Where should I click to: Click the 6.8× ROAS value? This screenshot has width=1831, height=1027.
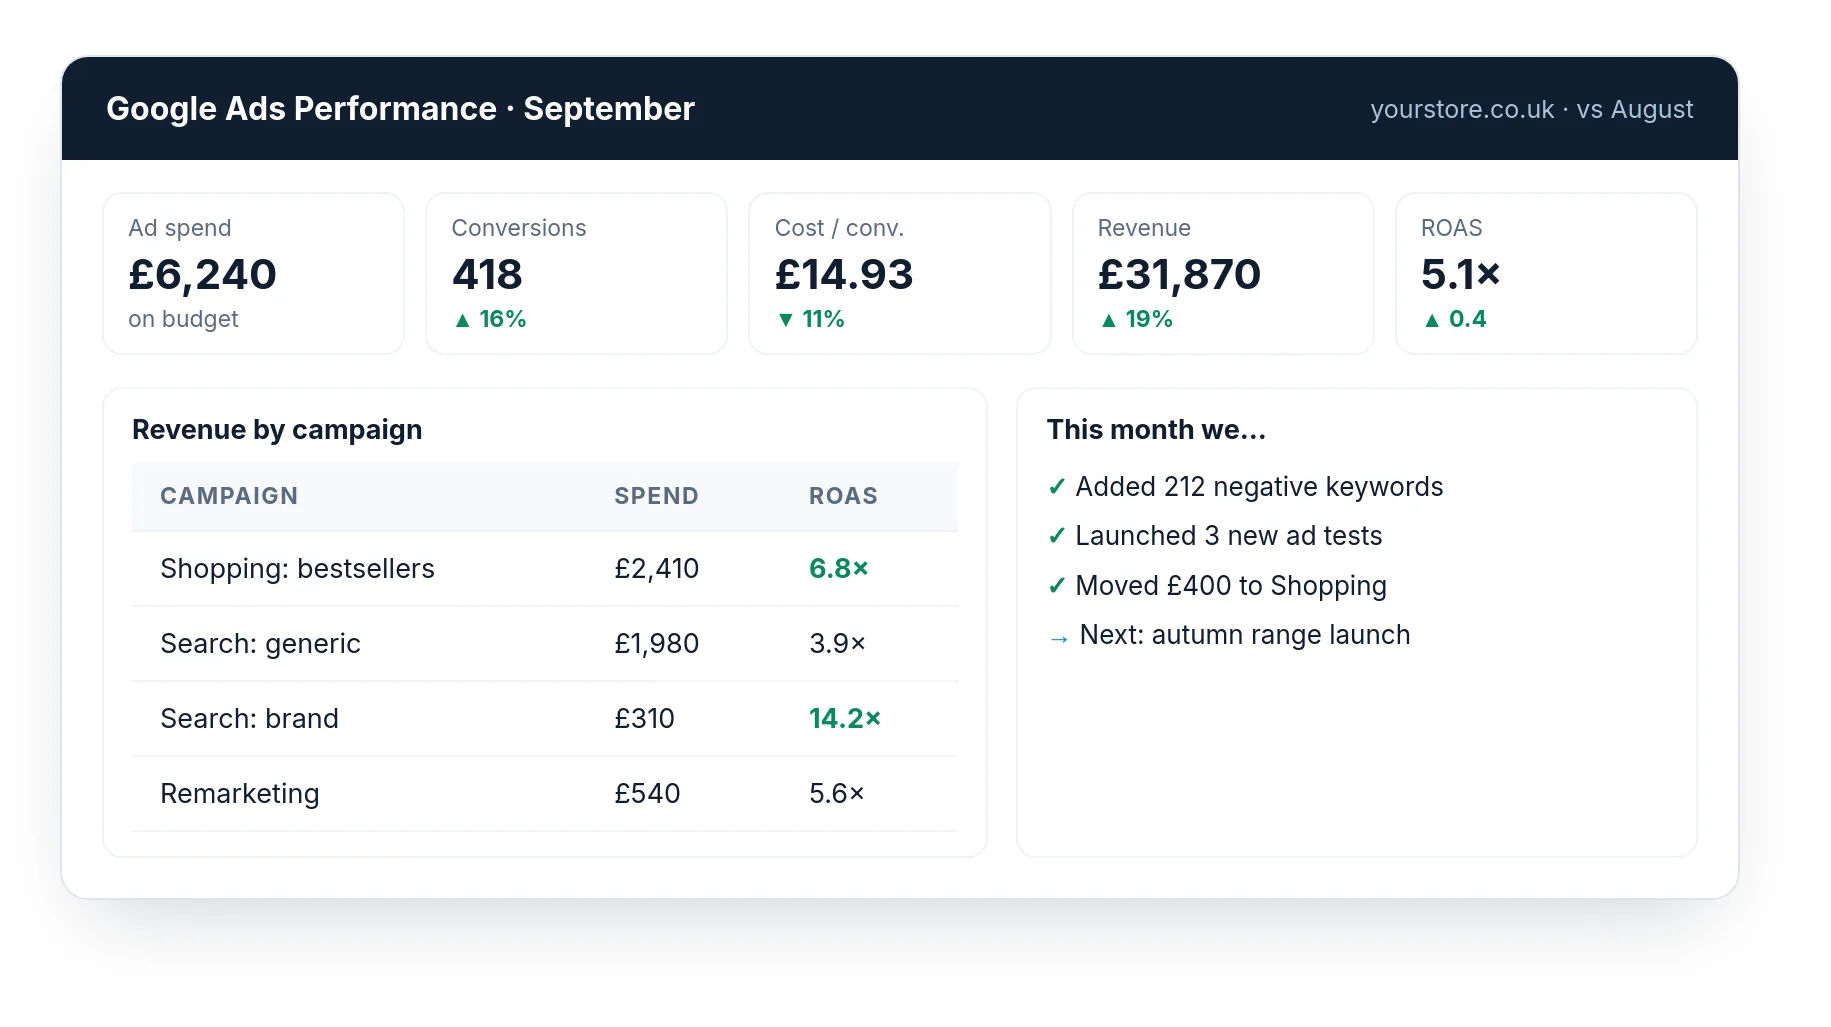(x=838, y=569)
